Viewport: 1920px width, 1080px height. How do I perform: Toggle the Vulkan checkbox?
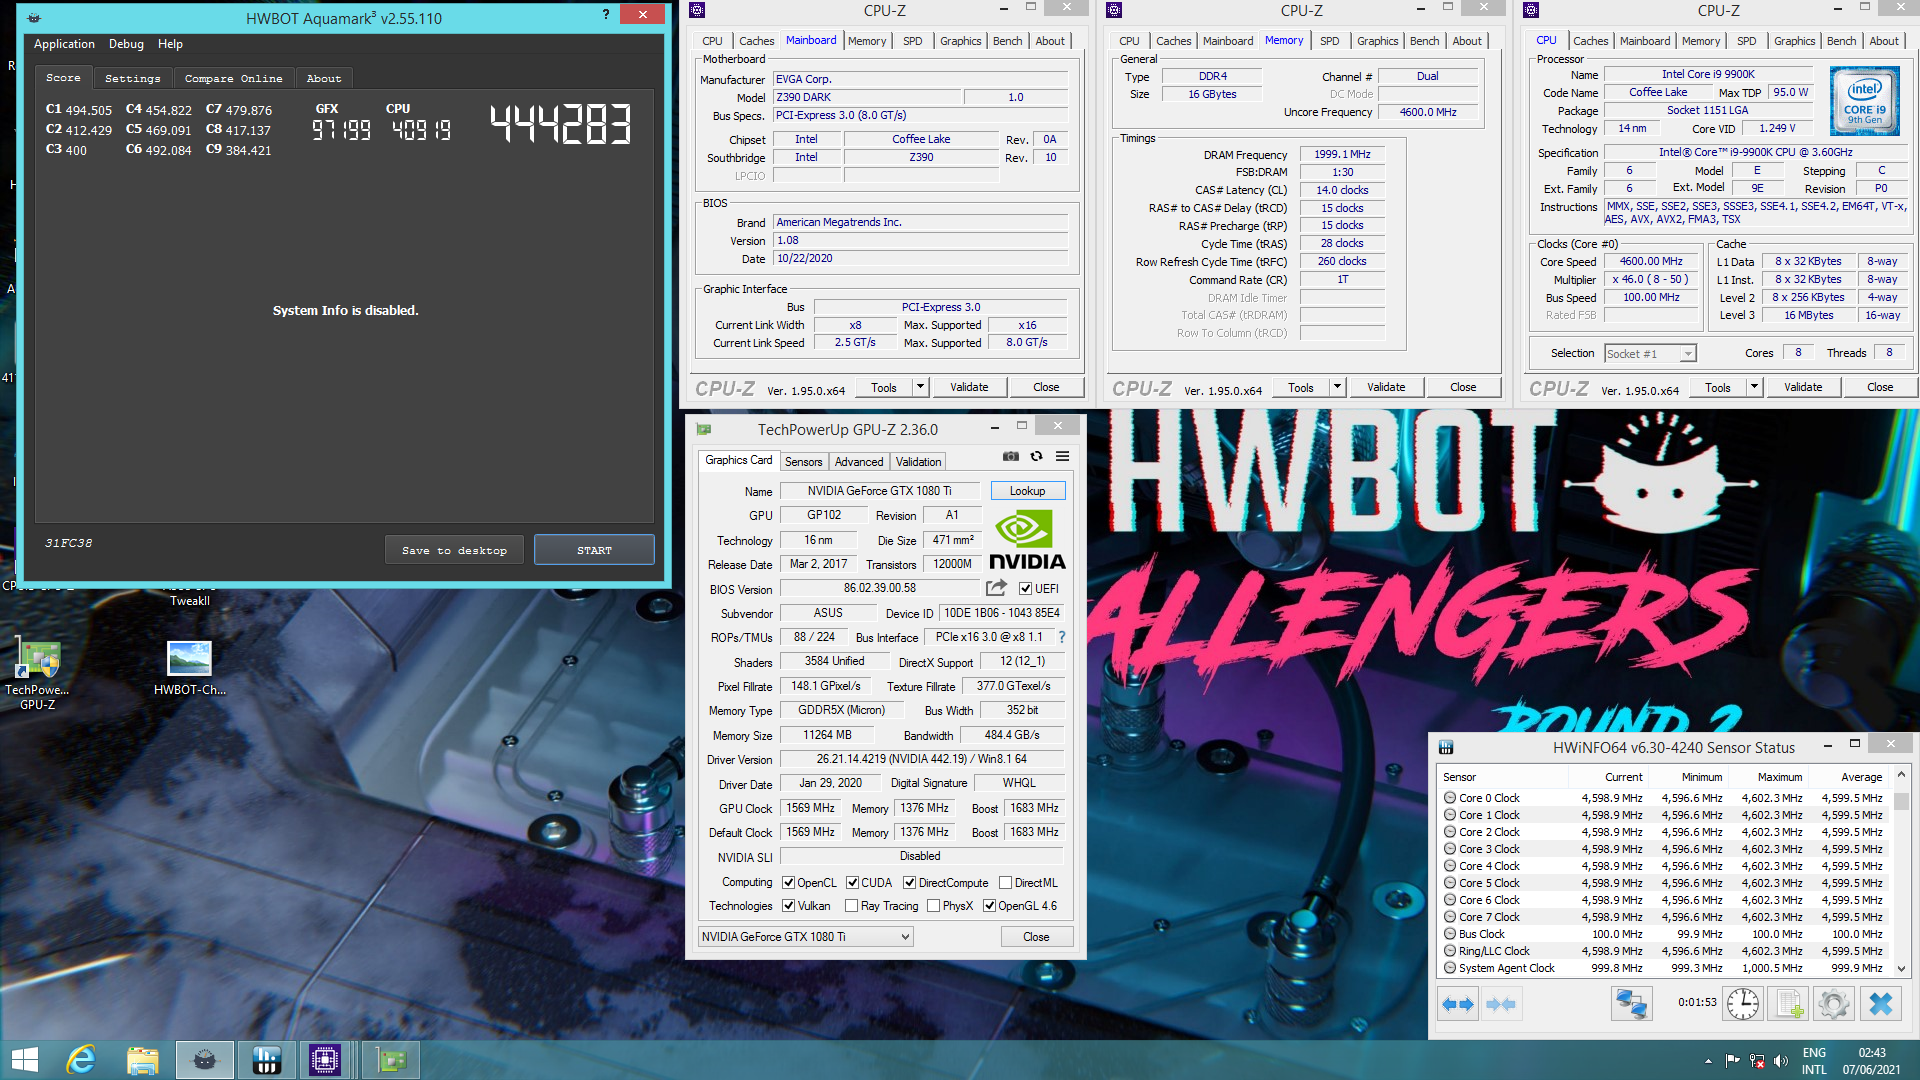pyautogui.click(x=788, y=906)
